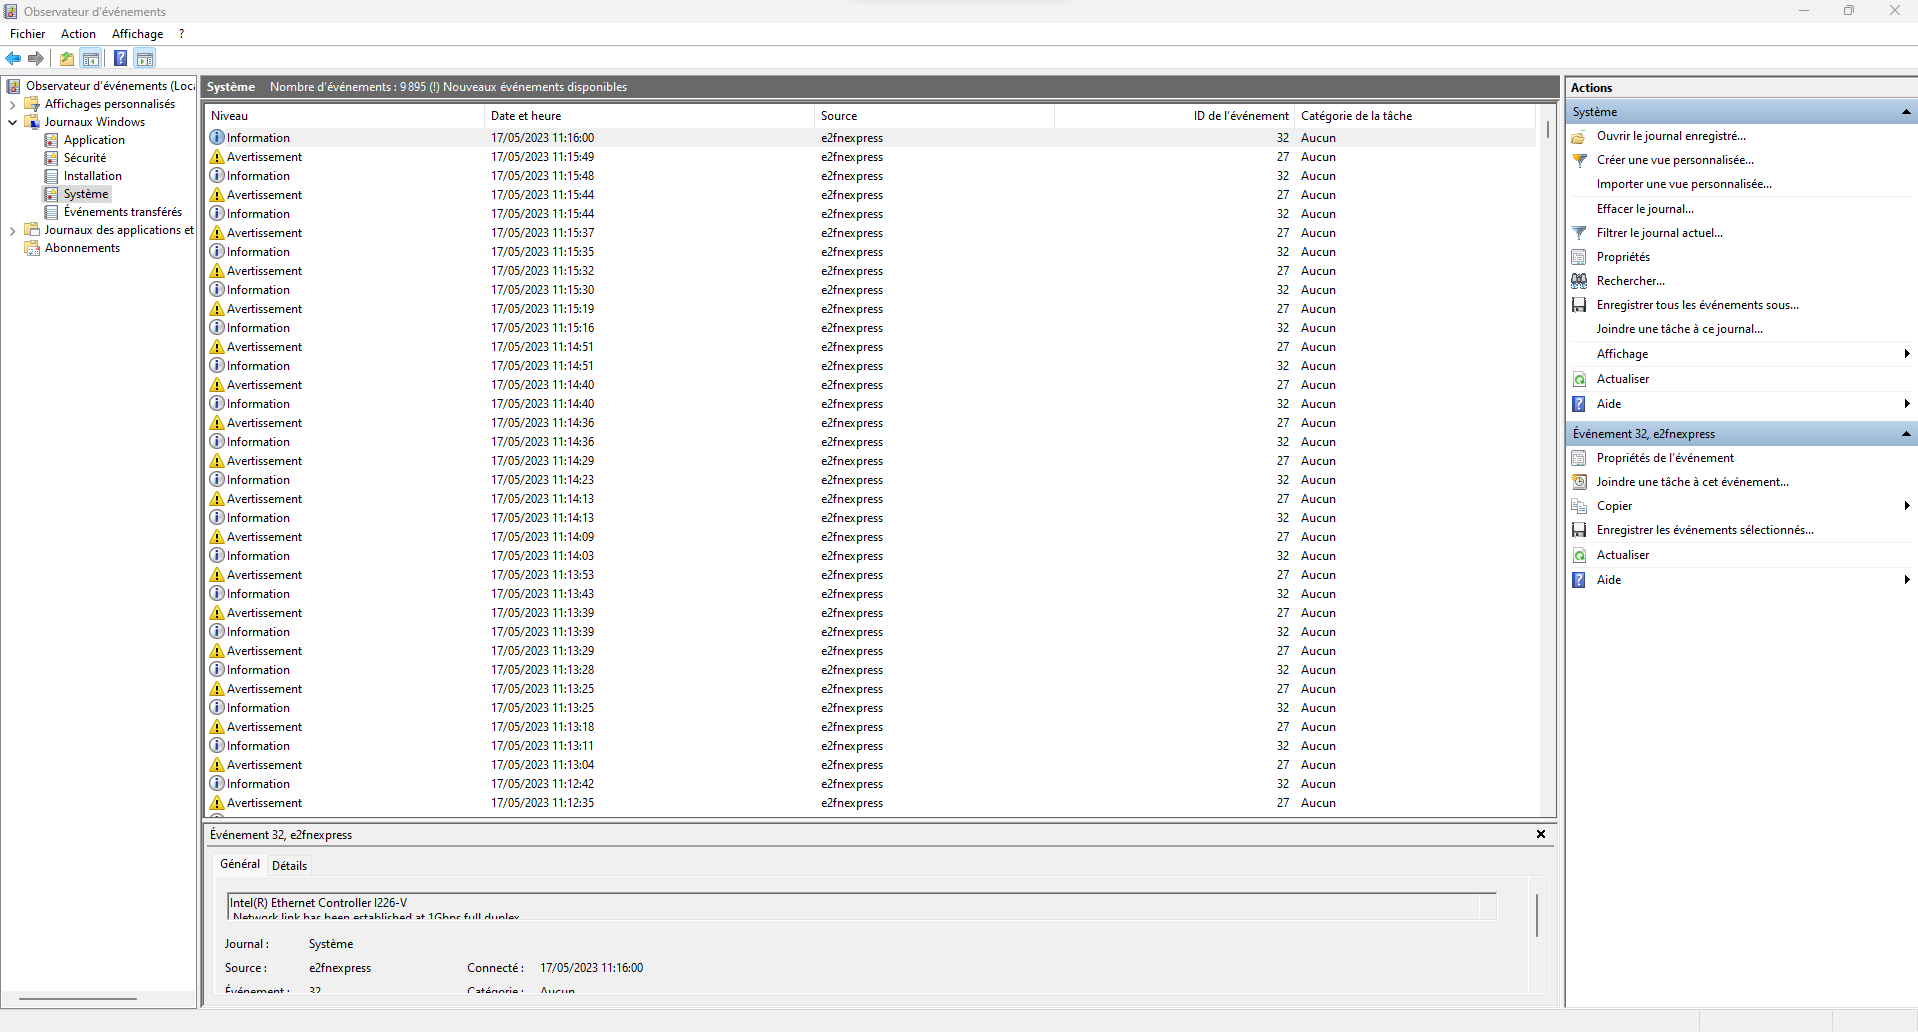
Task: Click Effacer le journal action
Action: (x=1645, y=209)
